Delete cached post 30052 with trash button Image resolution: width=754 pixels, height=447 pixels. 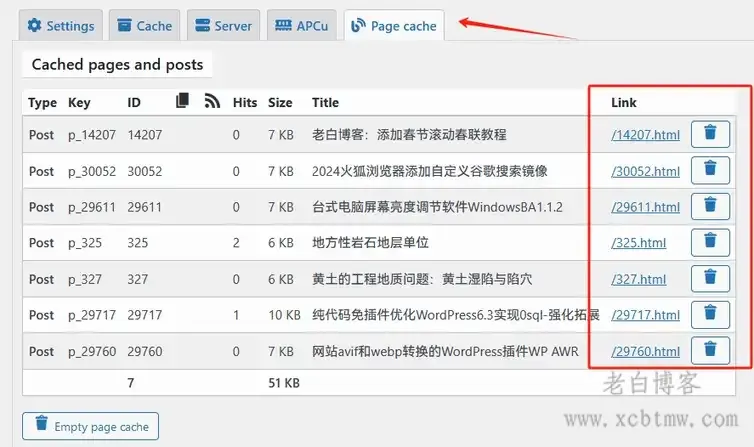click(x=710, y=170)
